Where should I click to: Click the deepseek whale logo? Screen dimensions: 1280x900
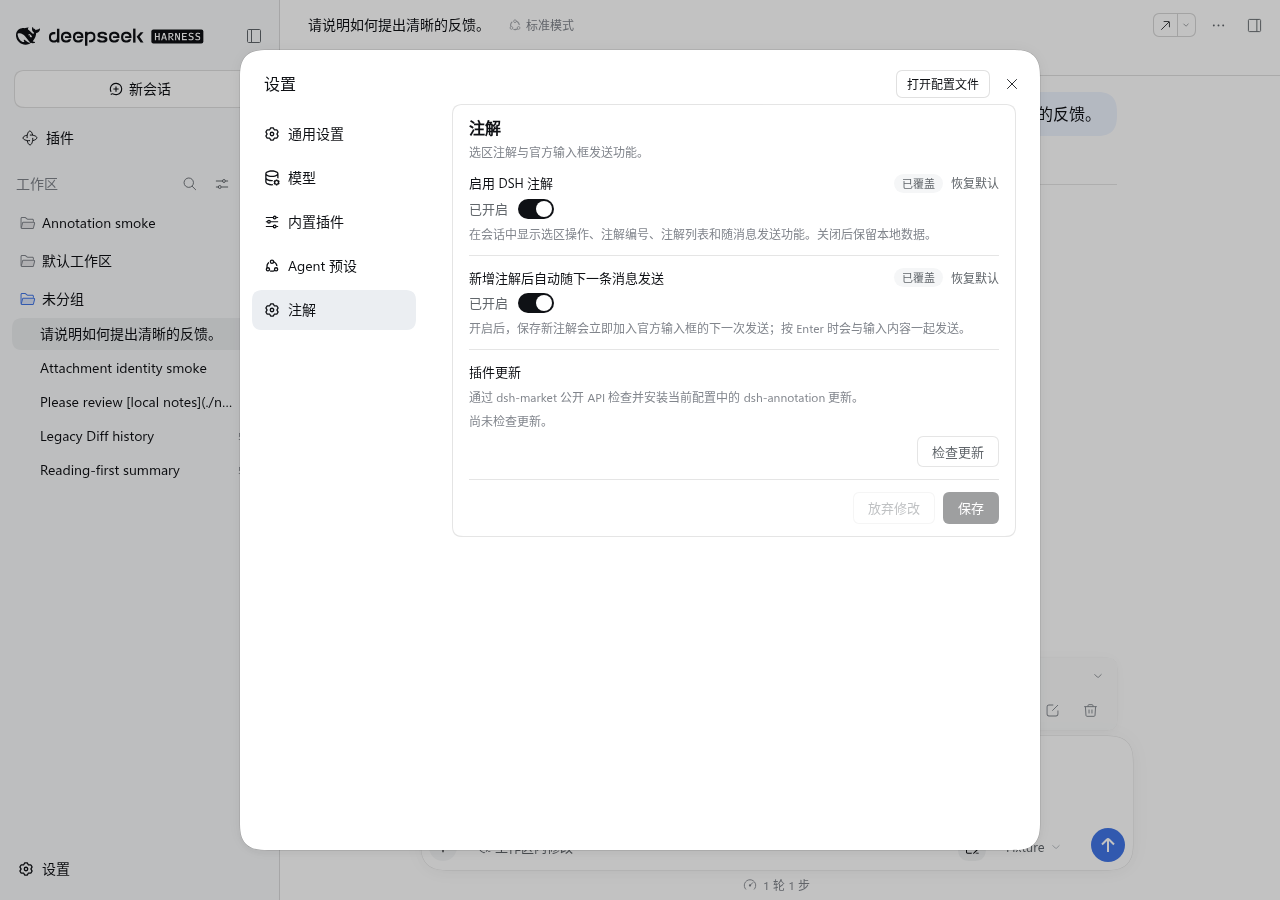[28, 36]
